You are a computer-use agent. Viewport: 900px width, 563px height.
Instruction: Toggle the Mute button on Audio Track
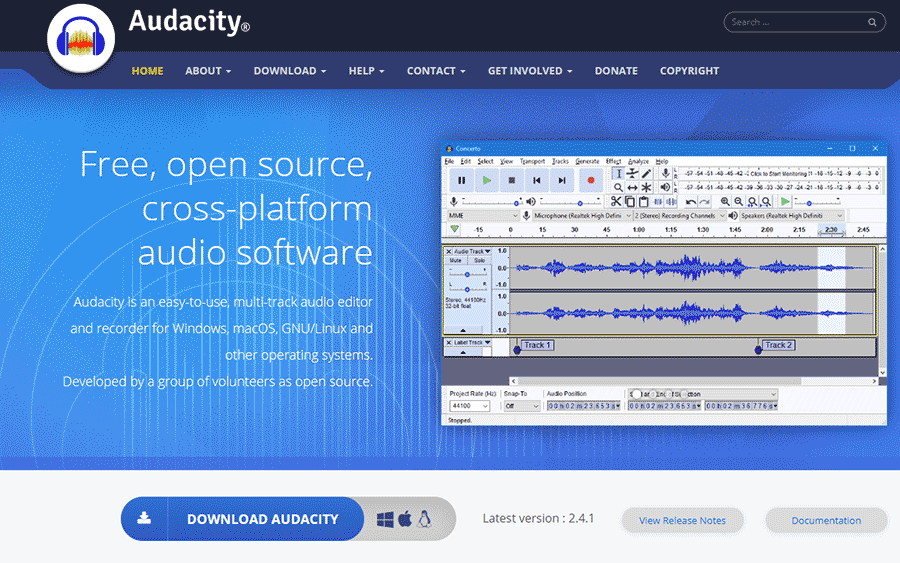(456, 261)
